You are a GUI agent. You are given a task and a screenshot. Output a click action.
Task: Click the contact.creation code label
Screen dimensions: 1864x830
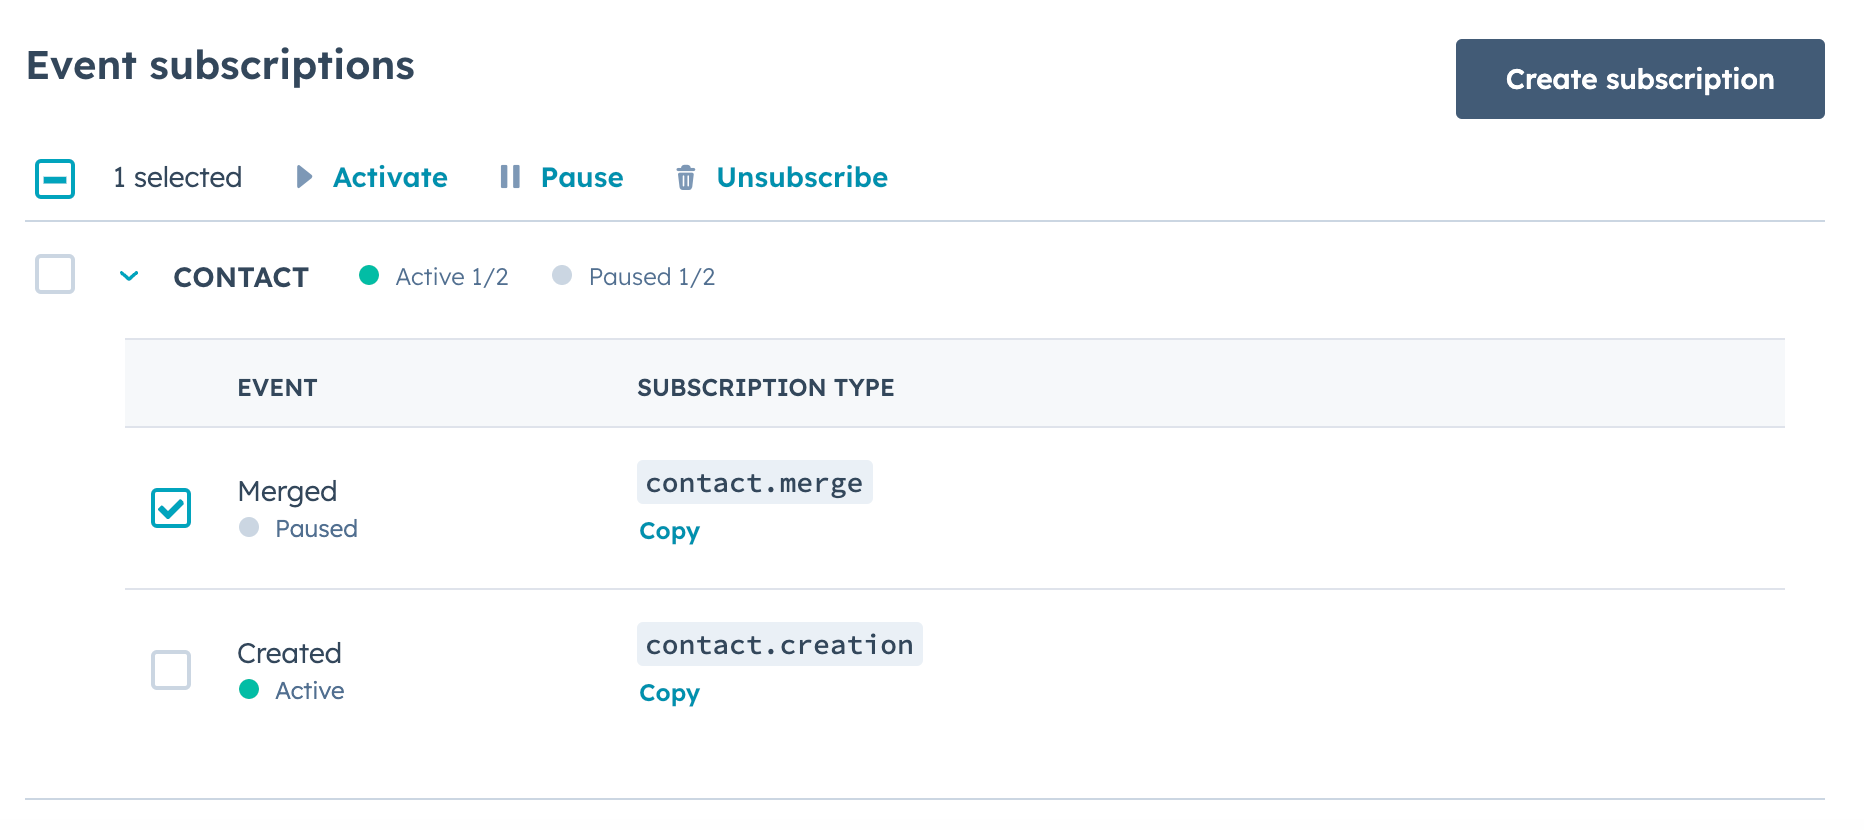coord(779,645)
